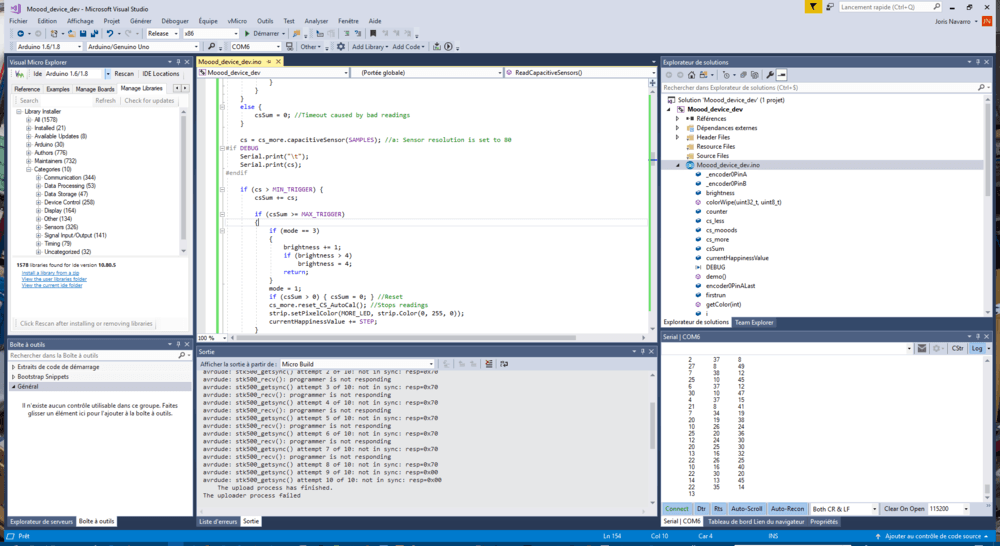Image resolution: width=1000 pixels, height=546 pixels.
Task: Click the Lancement rapide search box
Action: coord(890,7)
